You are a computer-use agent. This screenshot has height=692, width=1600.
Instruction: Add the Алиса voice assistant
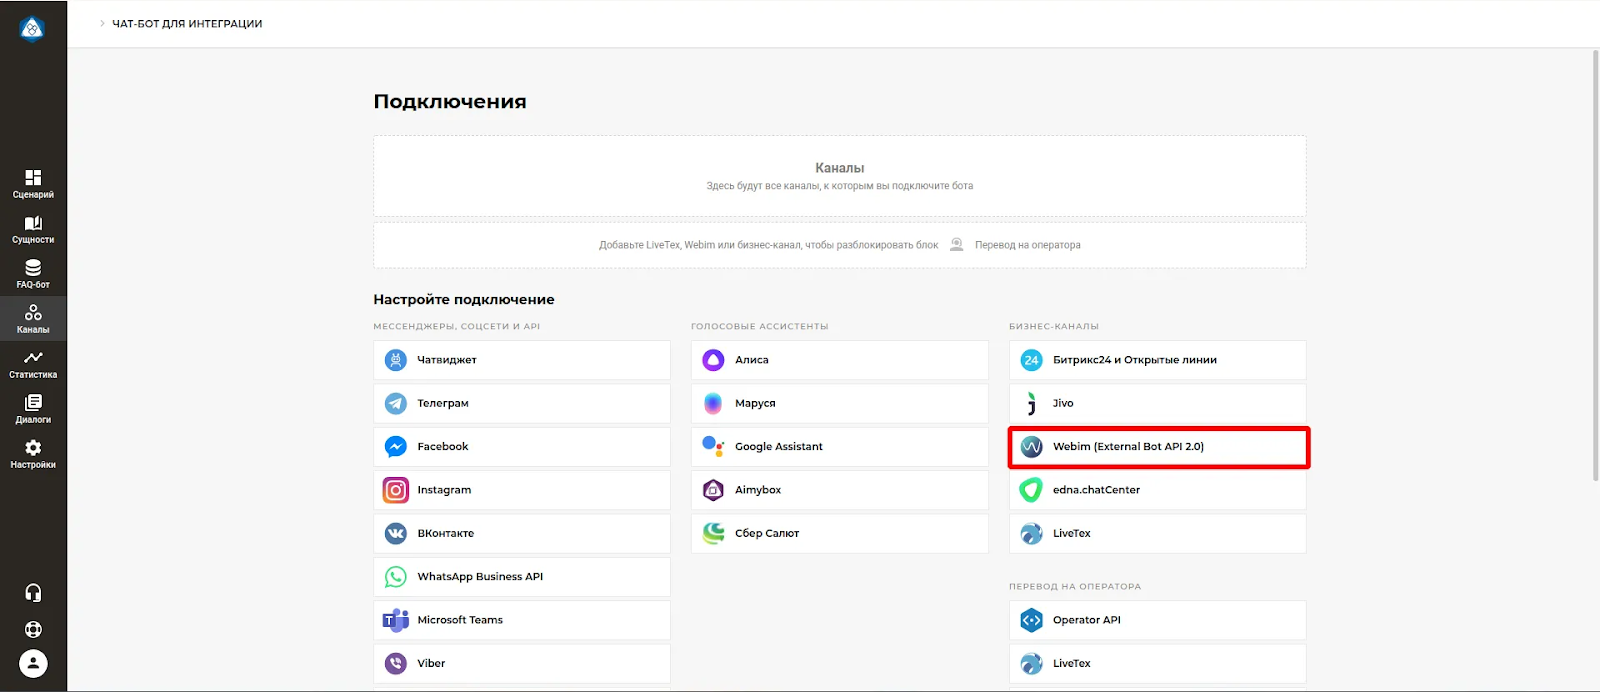[x=838, y=360]
